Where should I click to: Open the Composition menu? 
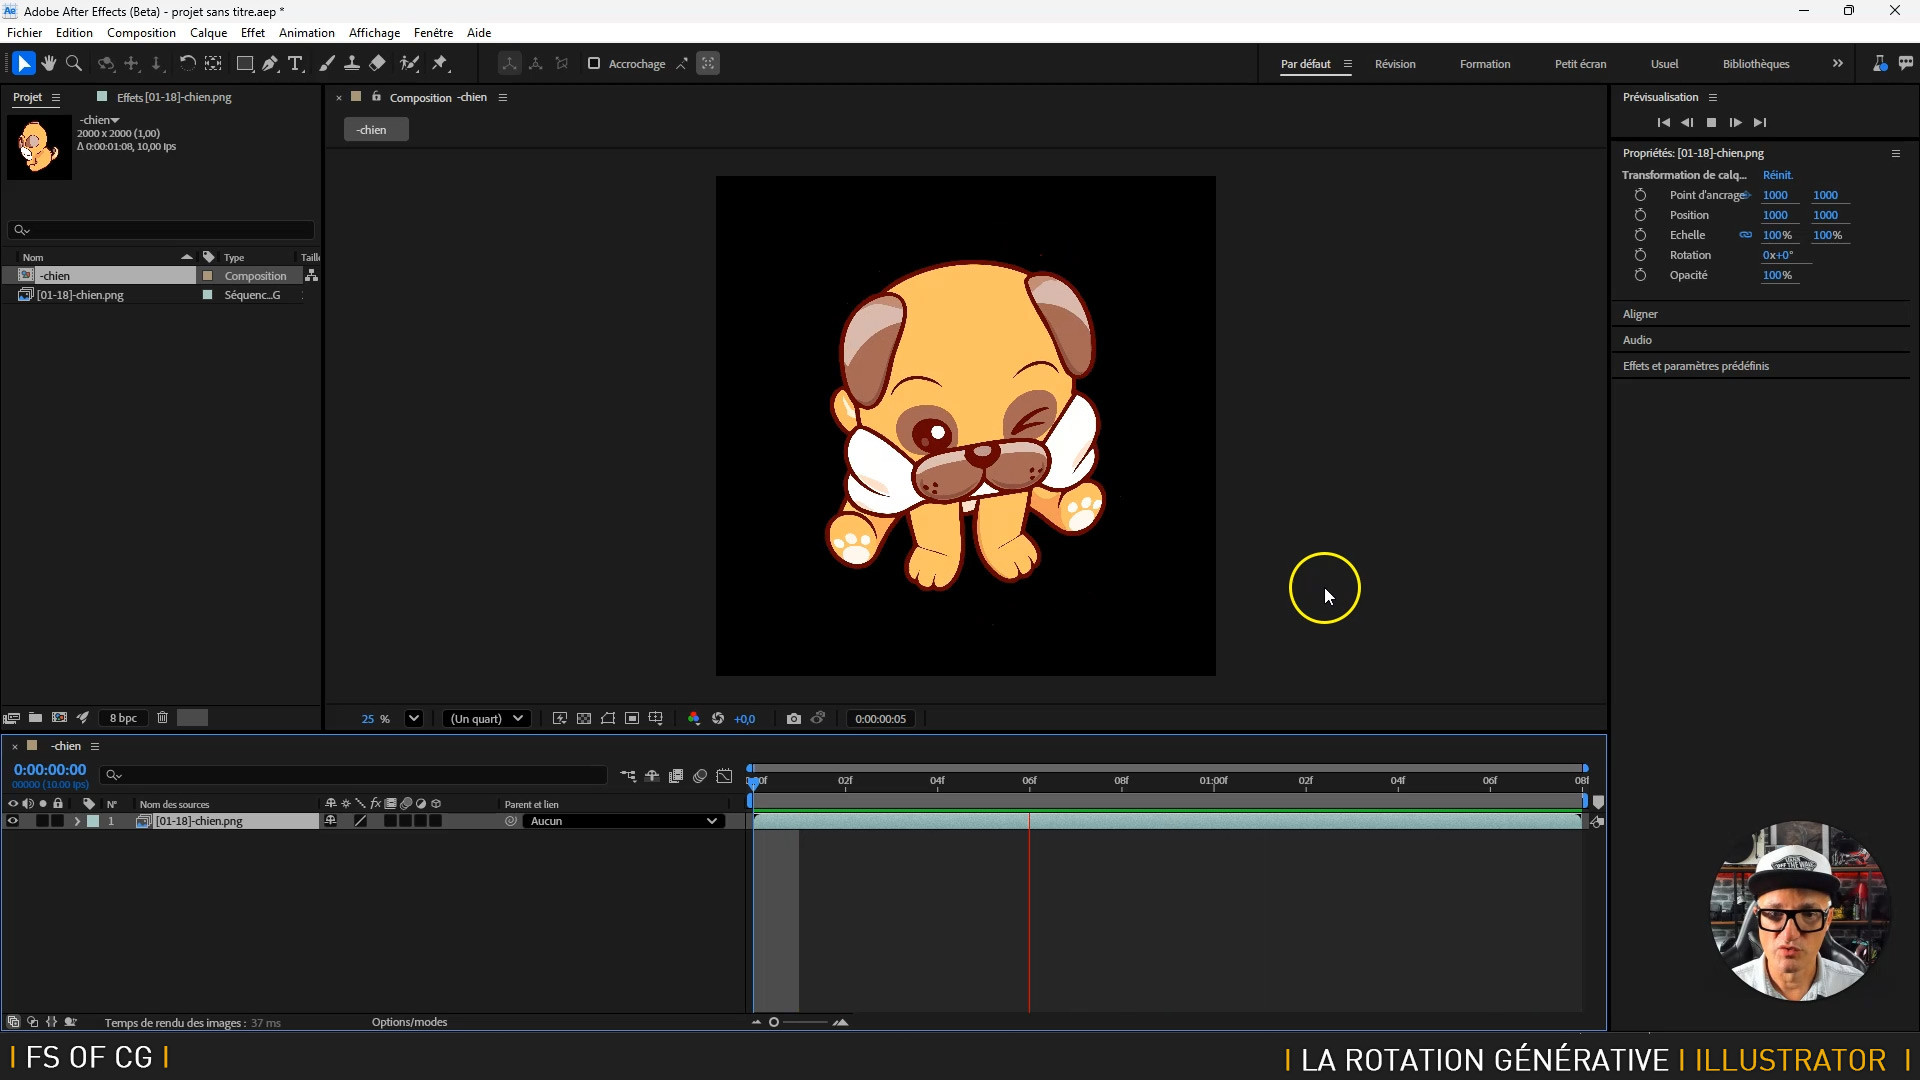(x=141, y=32)
